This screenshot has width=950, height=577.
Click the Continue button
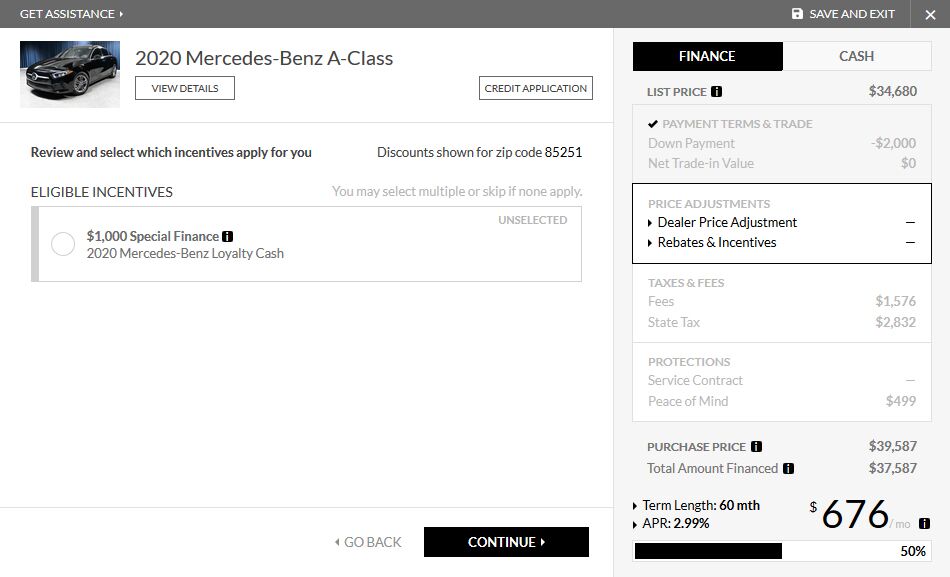(x=506, y=542)
